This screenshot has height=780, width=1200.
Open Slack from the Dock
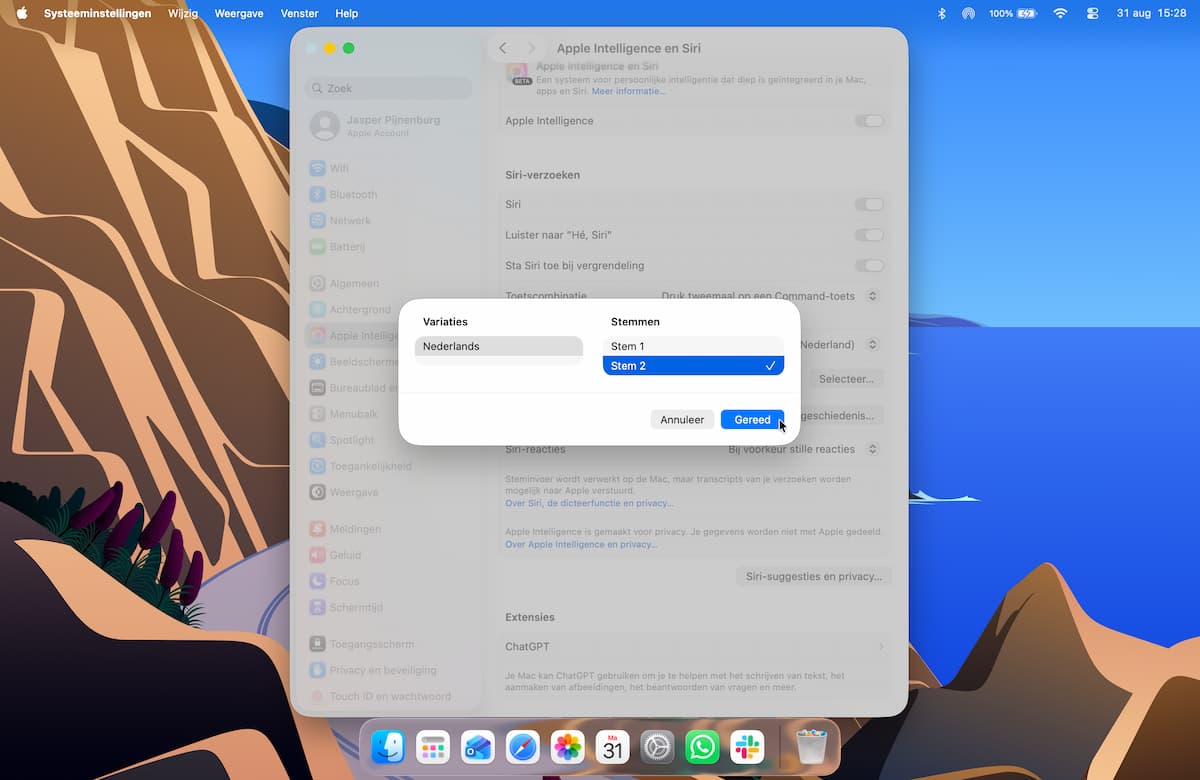747,746
